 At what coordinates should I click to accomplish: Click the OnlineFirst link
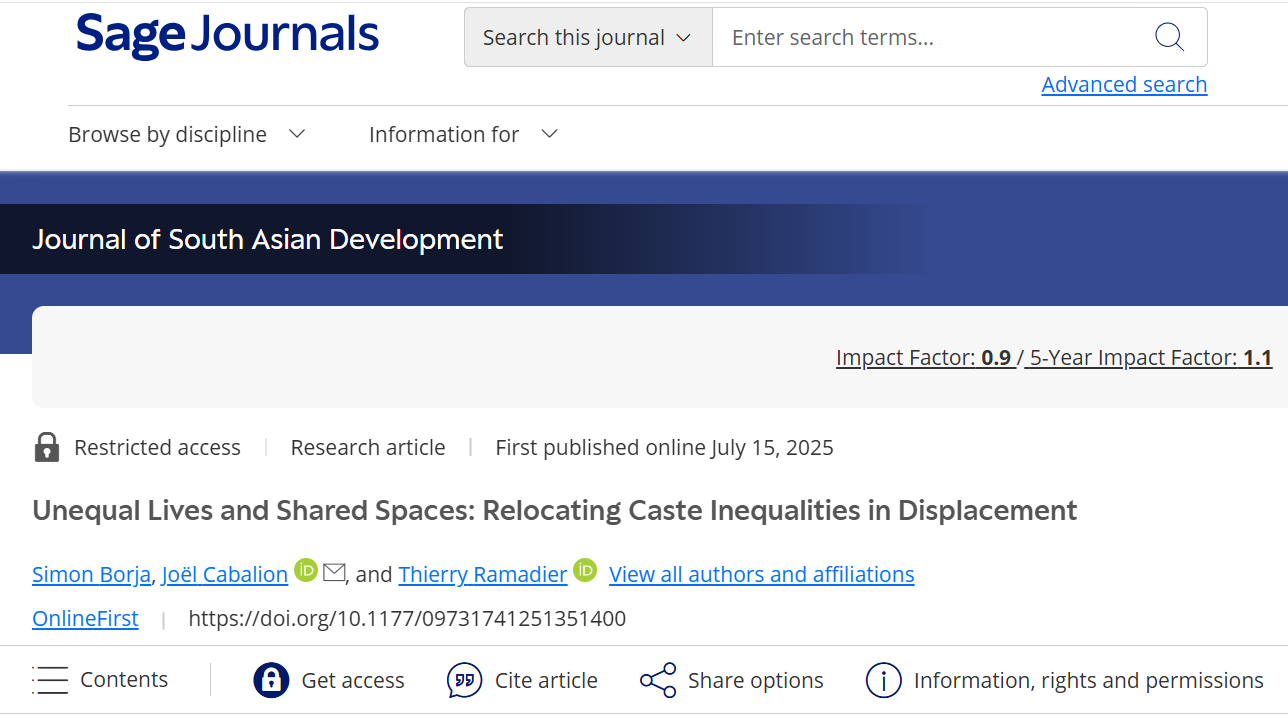pos(85,619)
